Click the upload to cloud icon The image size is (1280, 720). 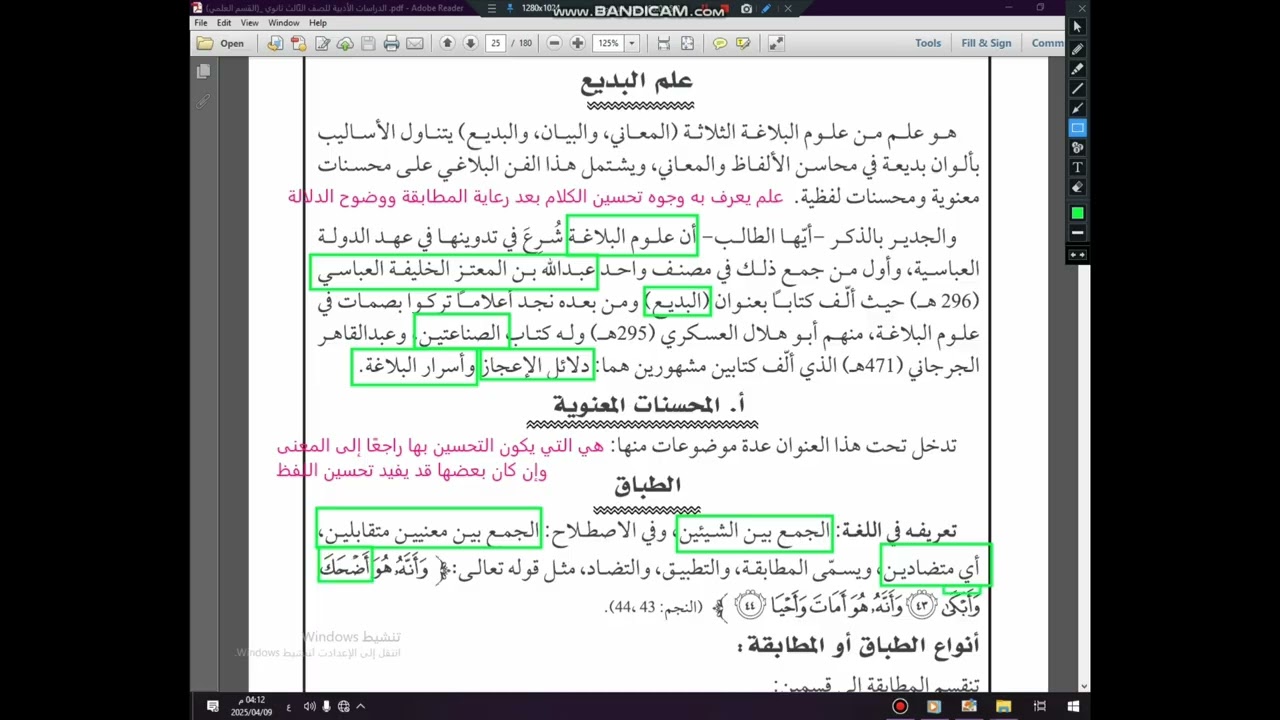pos(345,43)
